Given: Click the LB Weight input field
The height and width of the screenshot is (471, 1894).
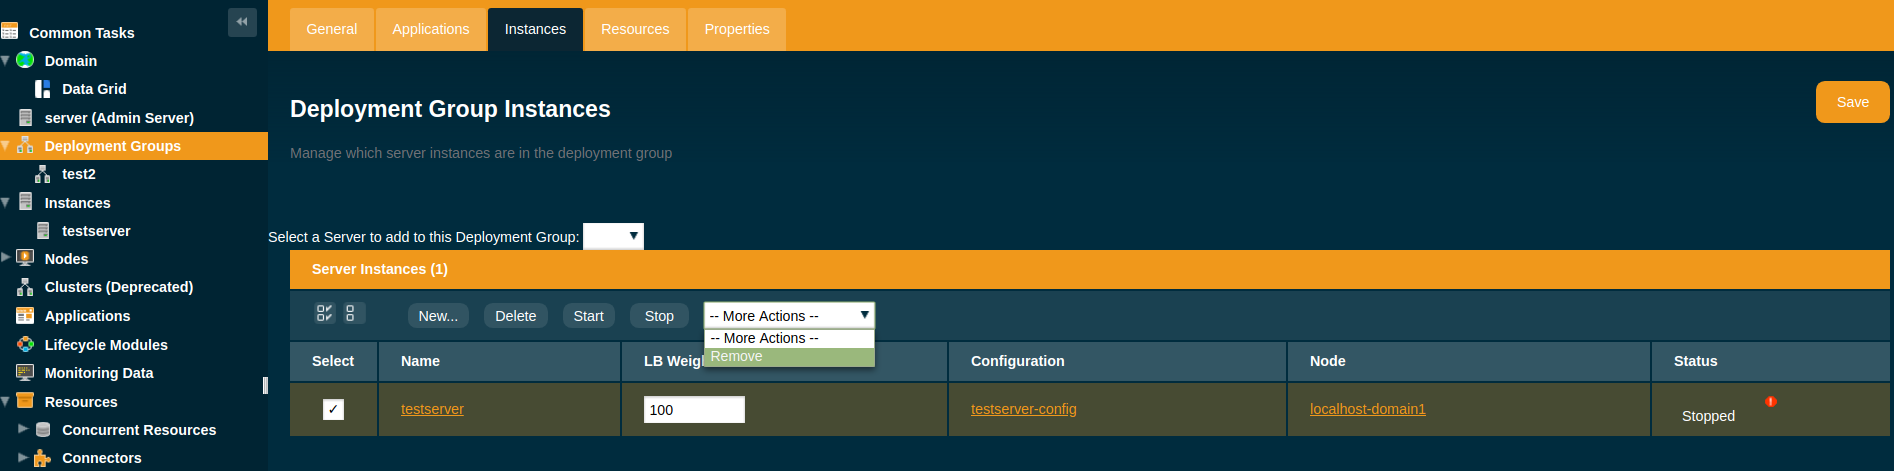Looking at the screenshot, I should click(x=694, y=409).
